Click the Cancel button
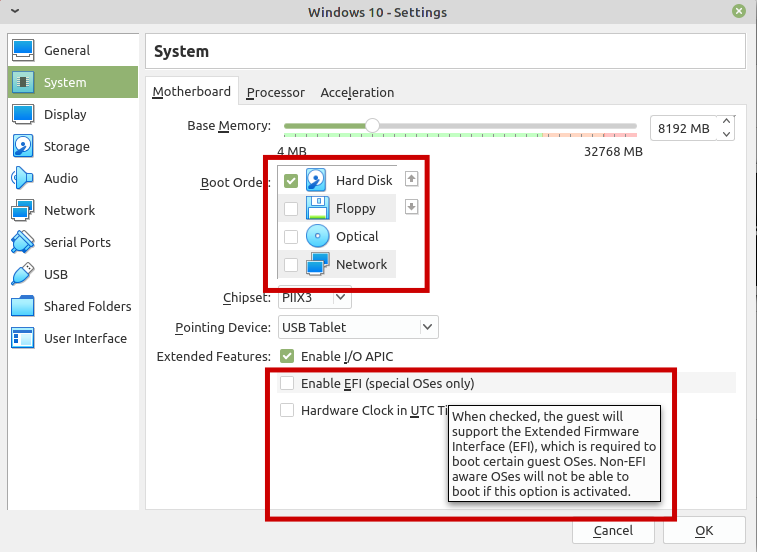 (x=613, y=531)
